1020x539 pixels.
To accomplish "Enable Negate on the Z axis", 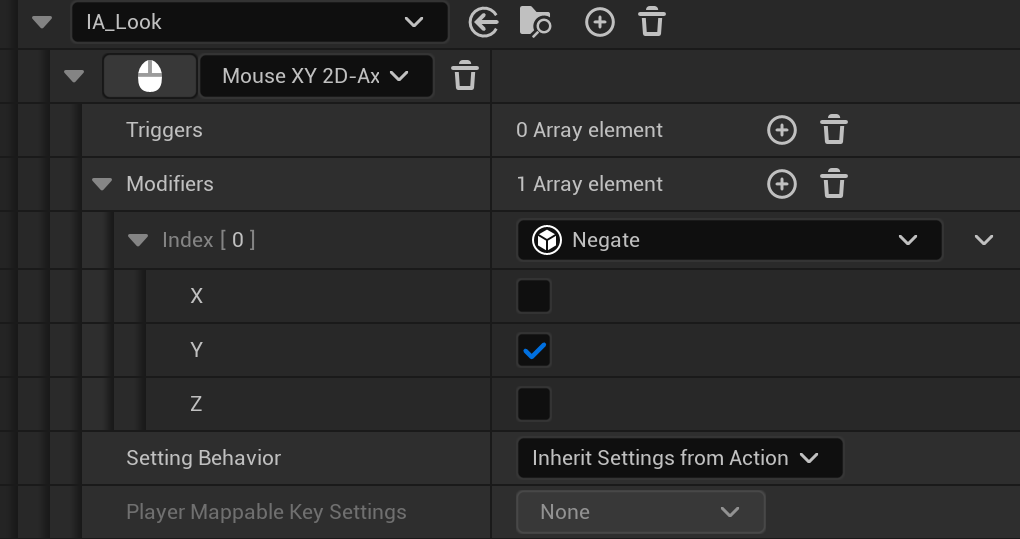I will coord(534,404).
